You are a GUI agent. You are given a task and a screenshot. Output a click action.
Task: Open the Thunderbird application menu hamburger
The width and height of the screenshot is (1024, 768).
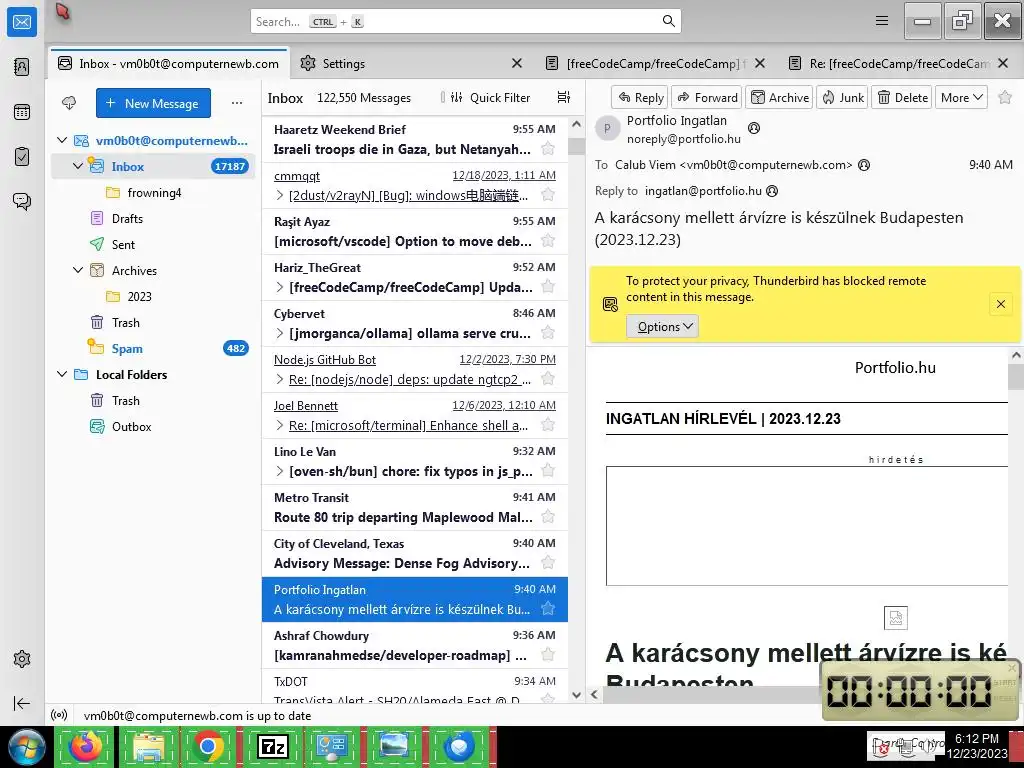point(882,21)
